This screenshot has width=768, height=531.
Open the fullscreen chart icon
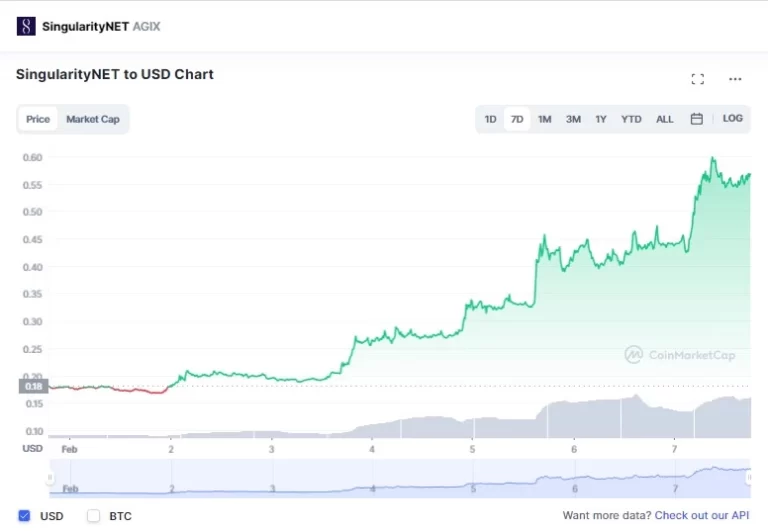(697, 79)
